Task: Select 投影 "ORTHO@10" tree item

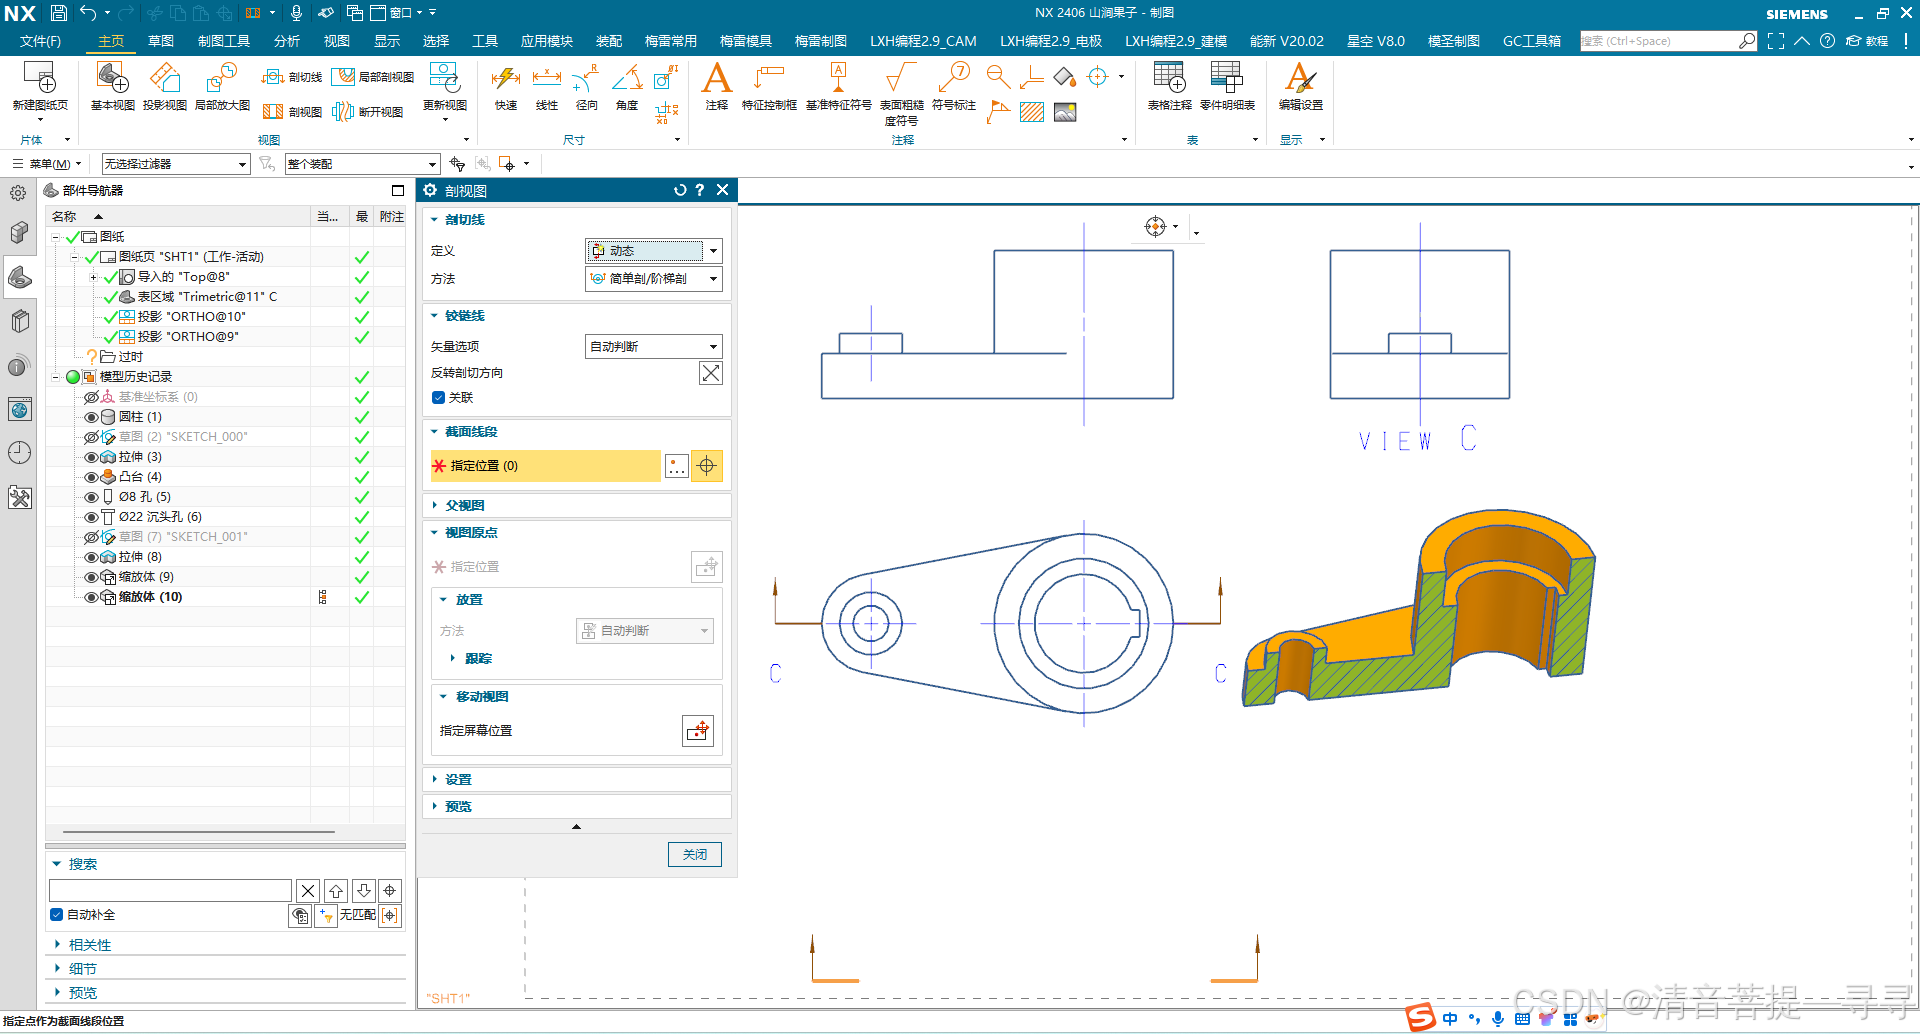Action: pyautogui.click(x=192, y=317)
